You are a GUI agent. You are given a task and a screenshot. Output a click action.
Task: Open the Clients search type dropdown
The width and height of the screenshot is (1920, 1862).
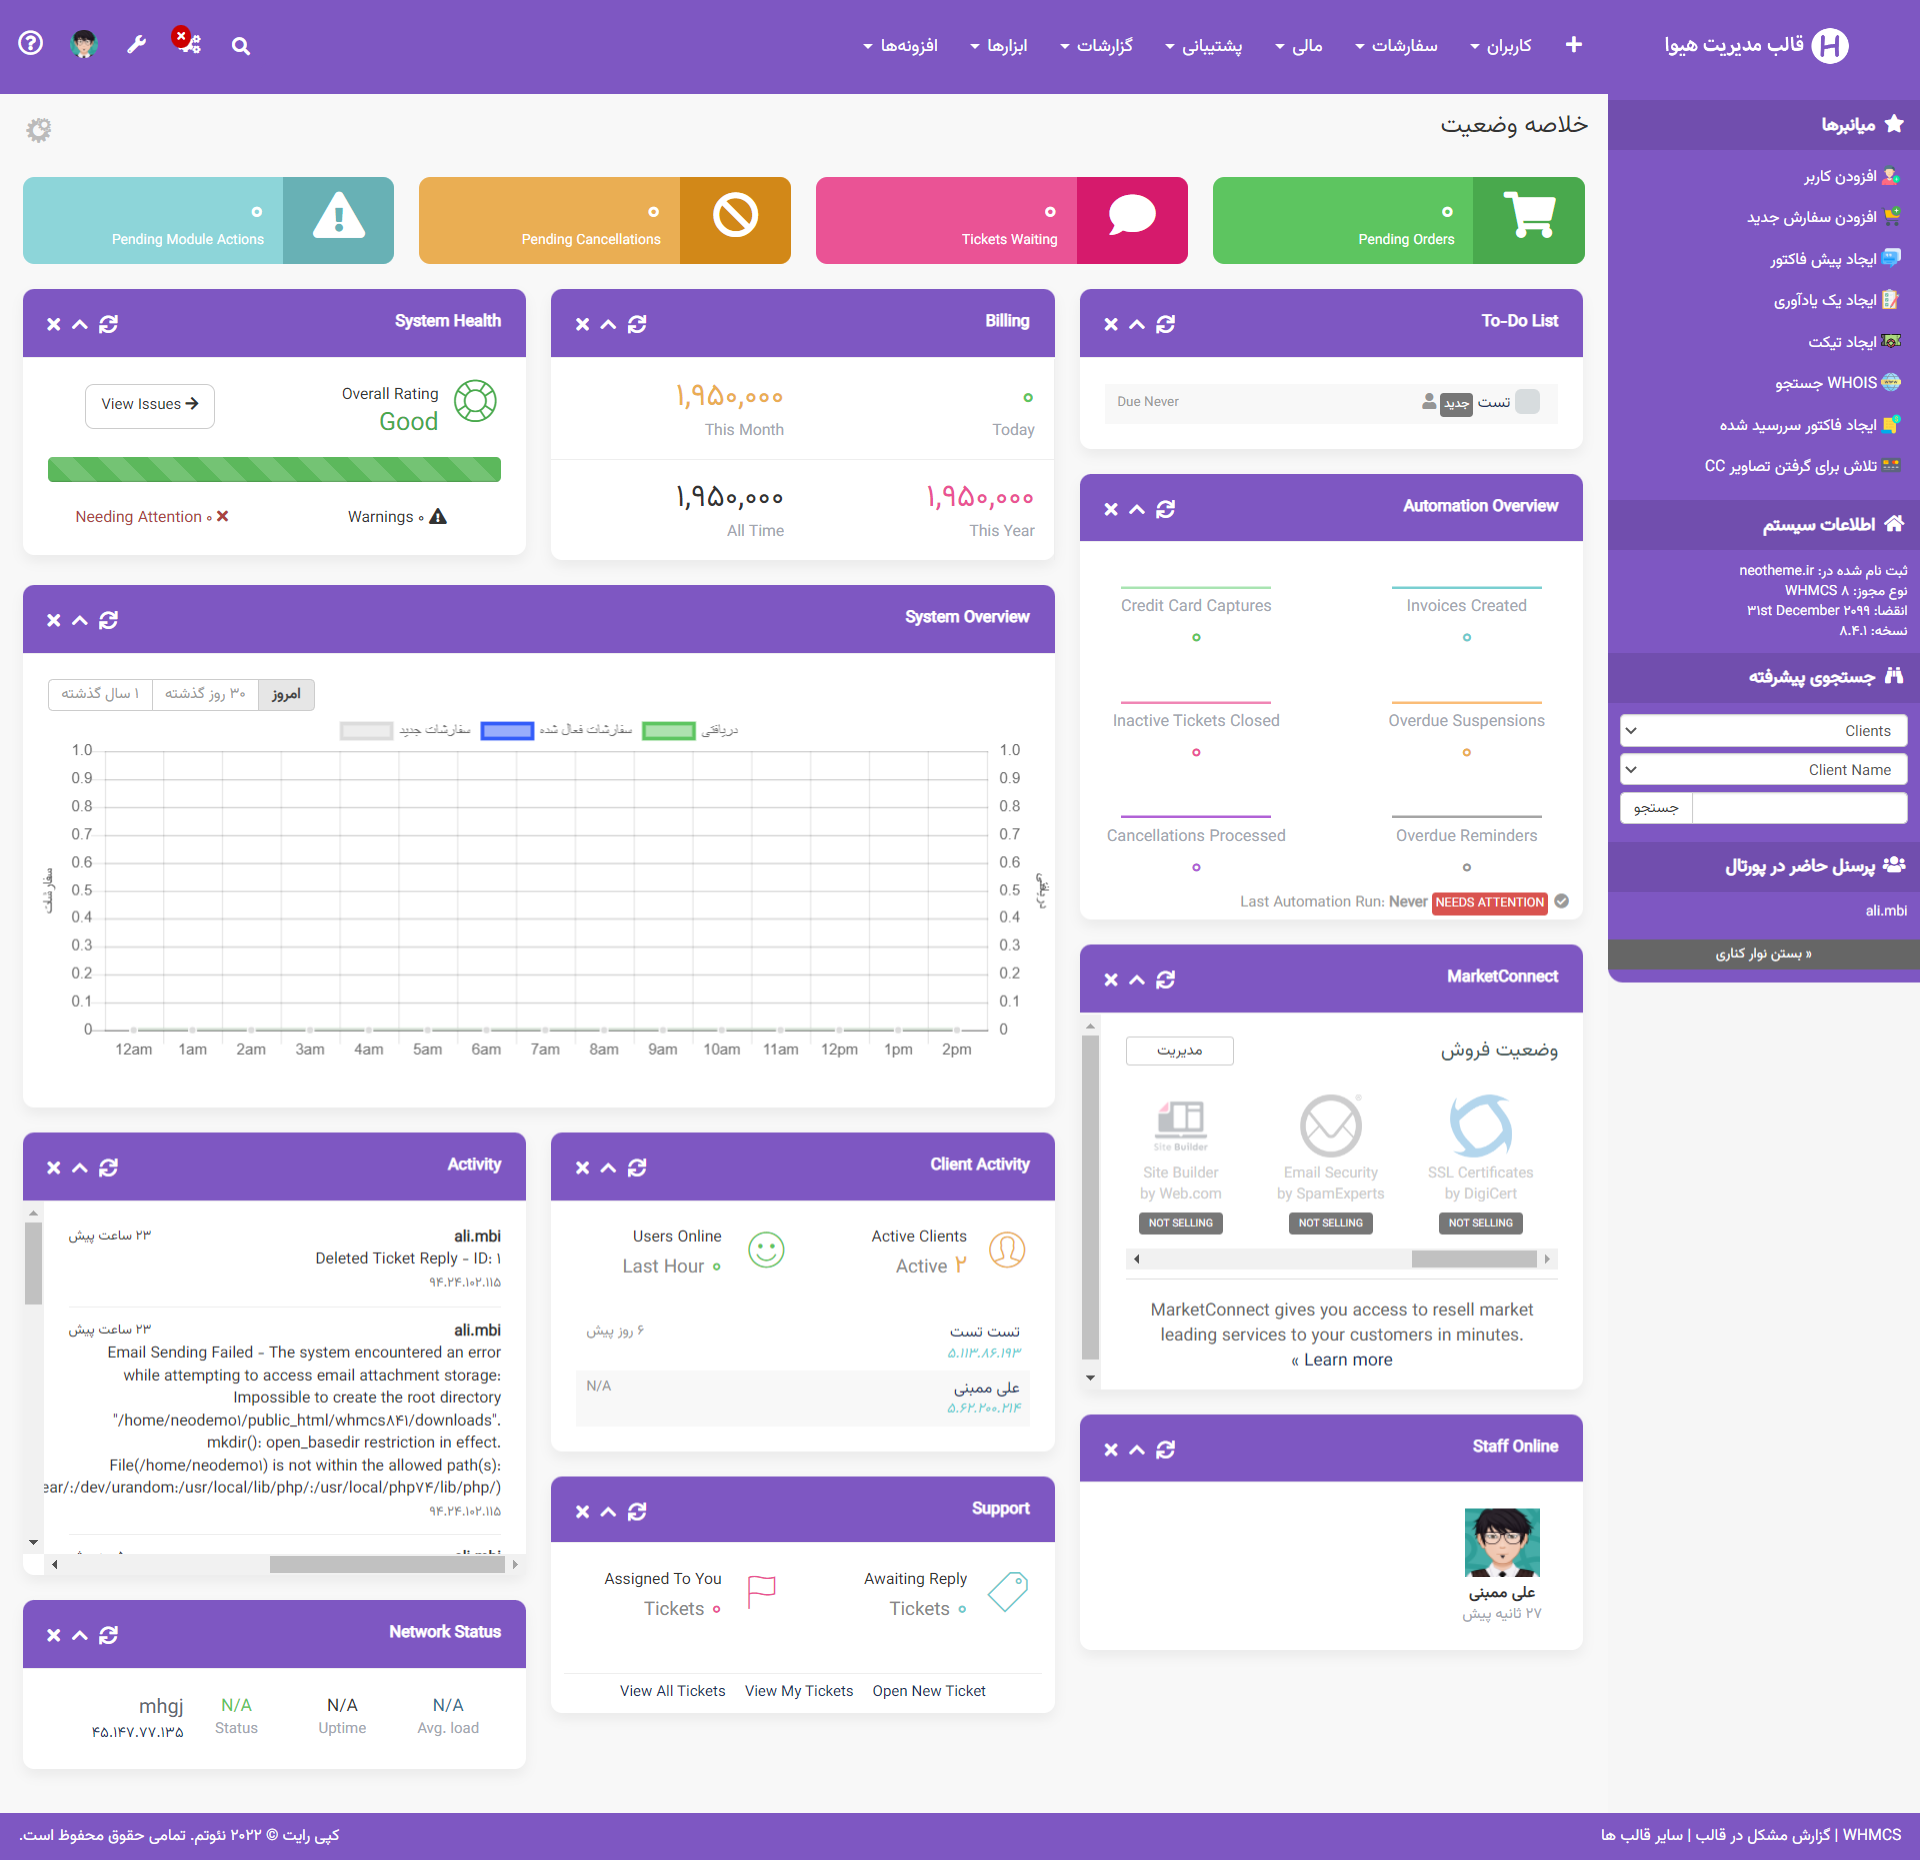click(1763, 731)
